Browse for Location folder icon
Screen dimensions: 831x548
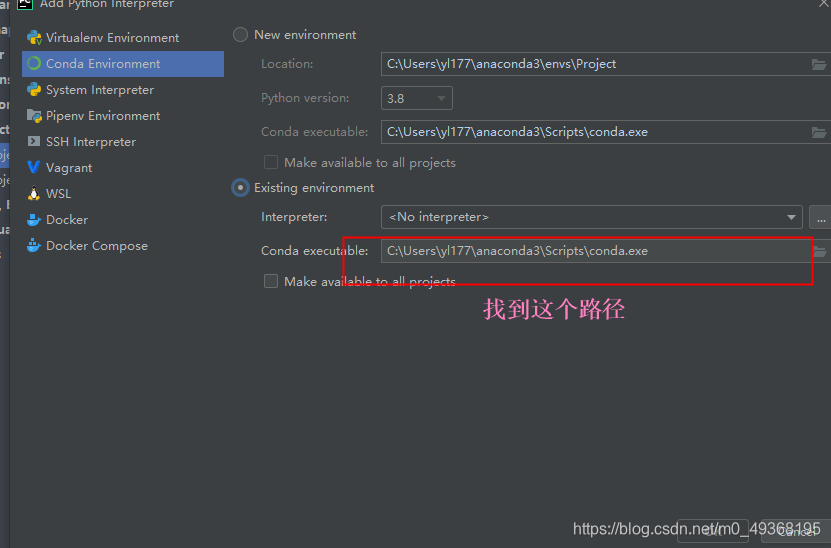(x=819, y=64)
